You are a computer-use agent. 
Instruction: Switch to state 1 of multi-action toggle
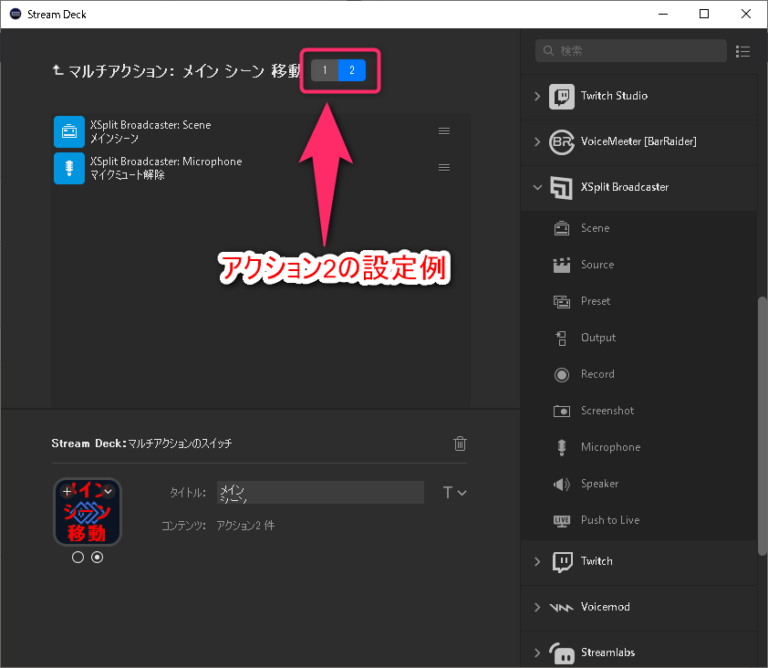[x=325, y=70]
